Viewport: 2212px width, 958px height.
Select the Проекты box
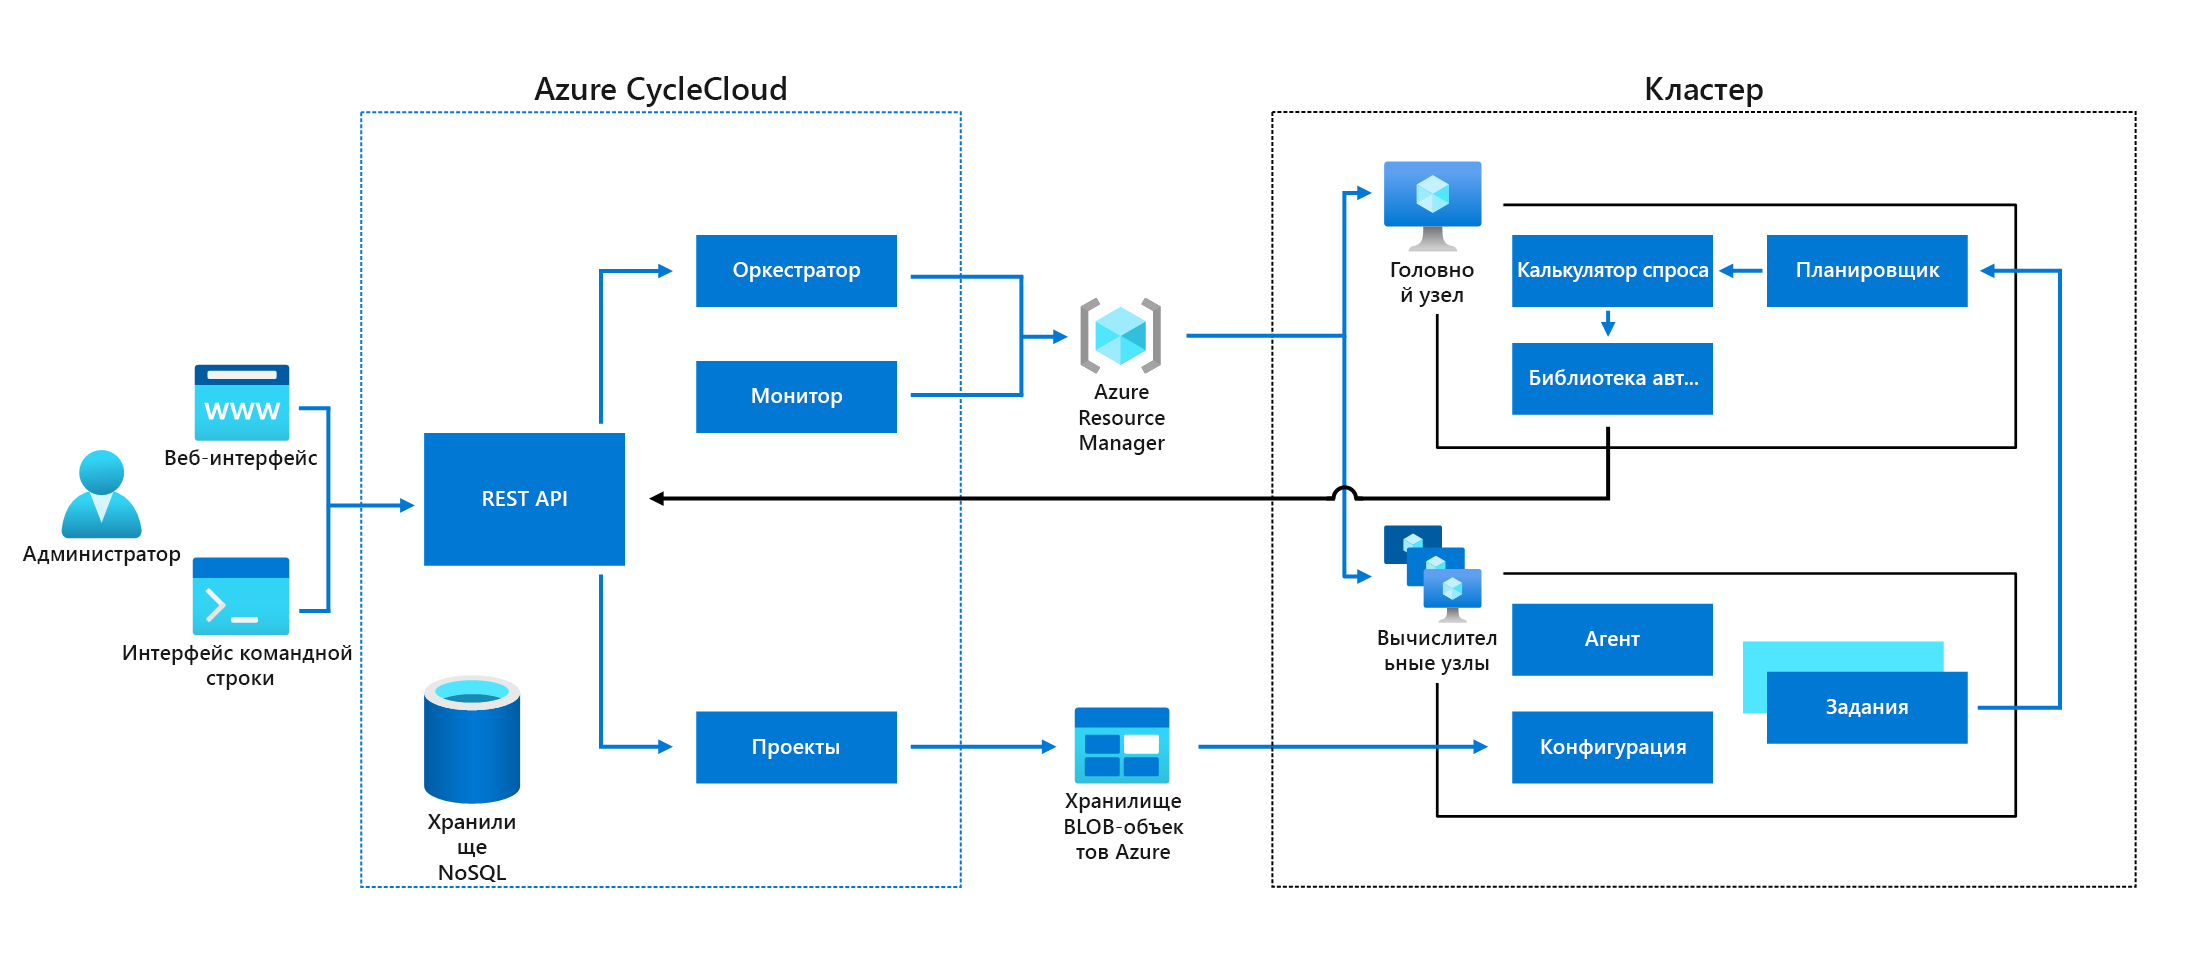click(x=796, y=747)
